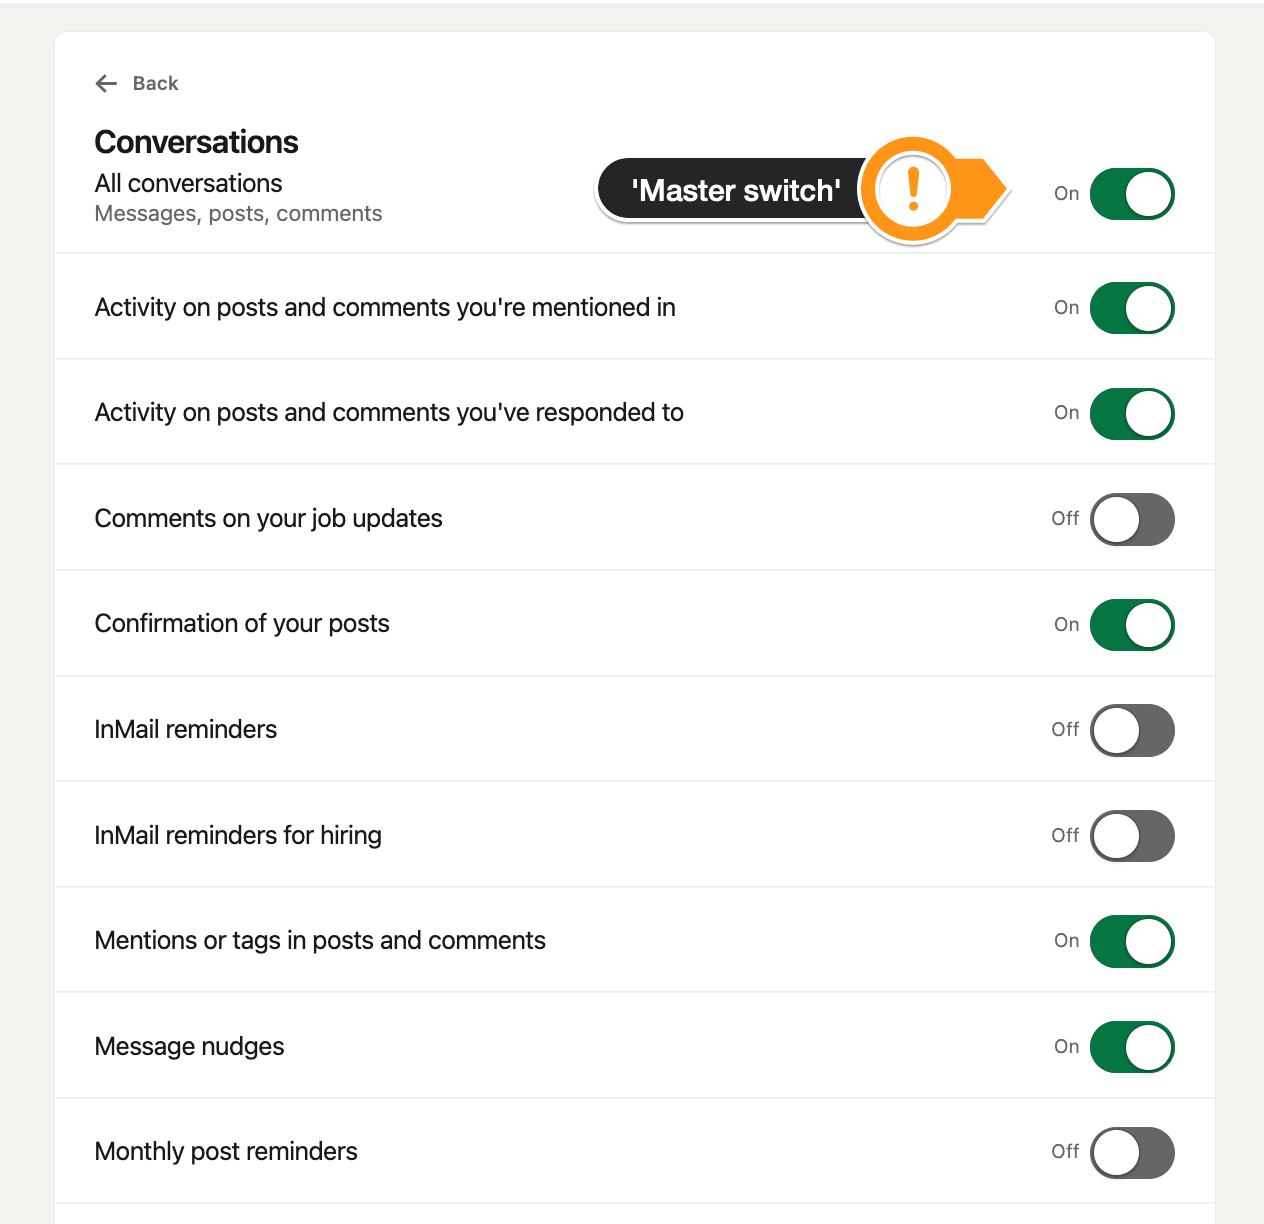Toggle activity on posts you've responded to
1264x1224 pixels.
[1132, 414]
